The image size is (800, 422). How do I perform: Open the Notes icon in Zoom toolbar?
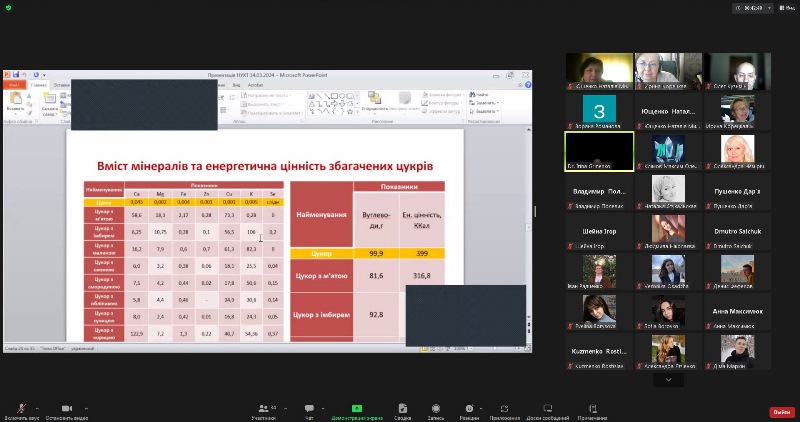coord(592,408)
